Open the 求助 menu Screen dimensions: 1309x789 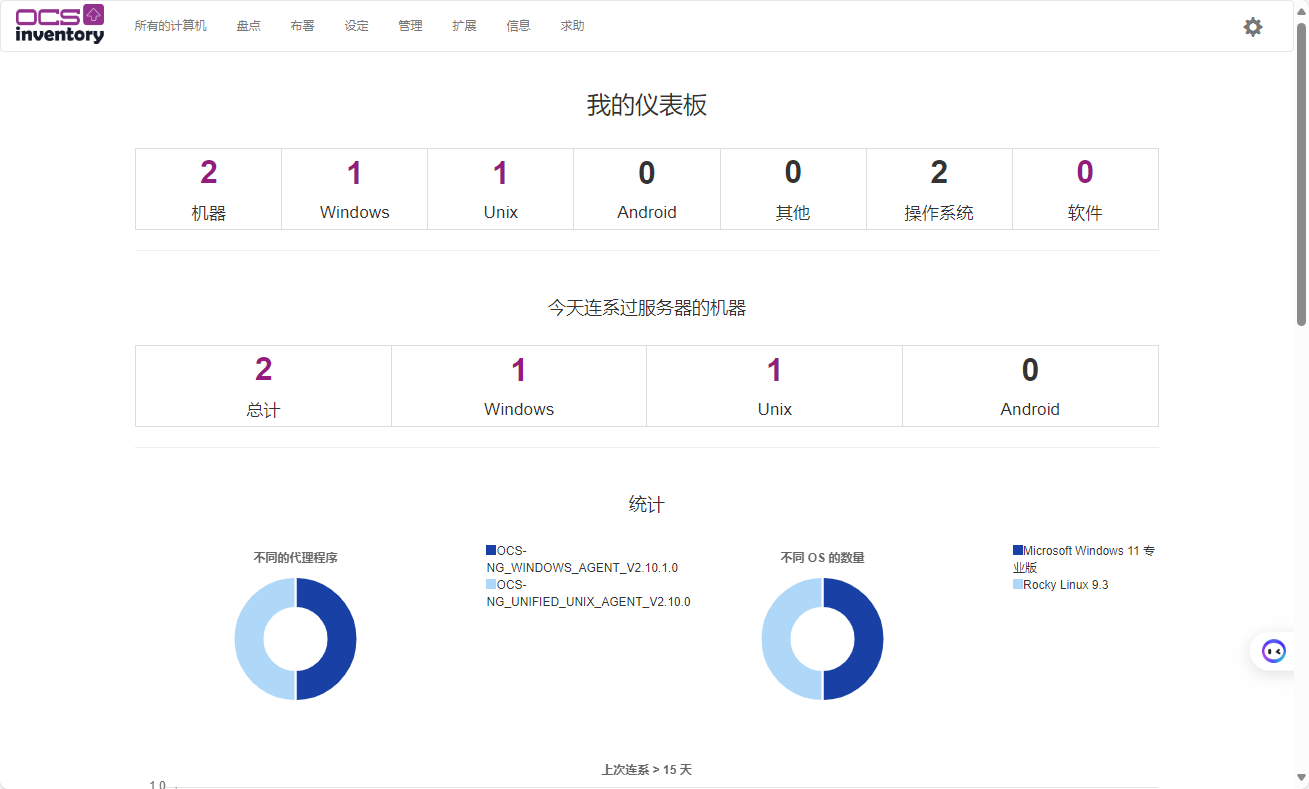(573, 26)
